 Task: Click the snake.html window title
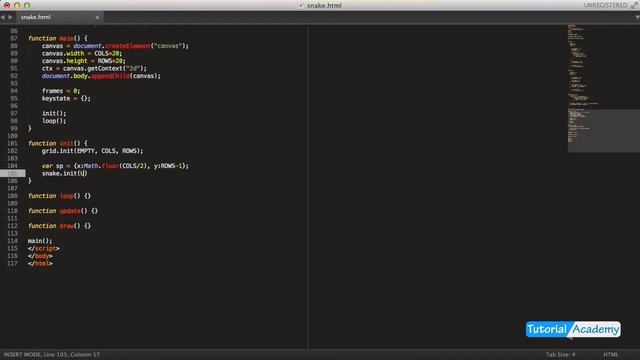(x=324, y=5)
